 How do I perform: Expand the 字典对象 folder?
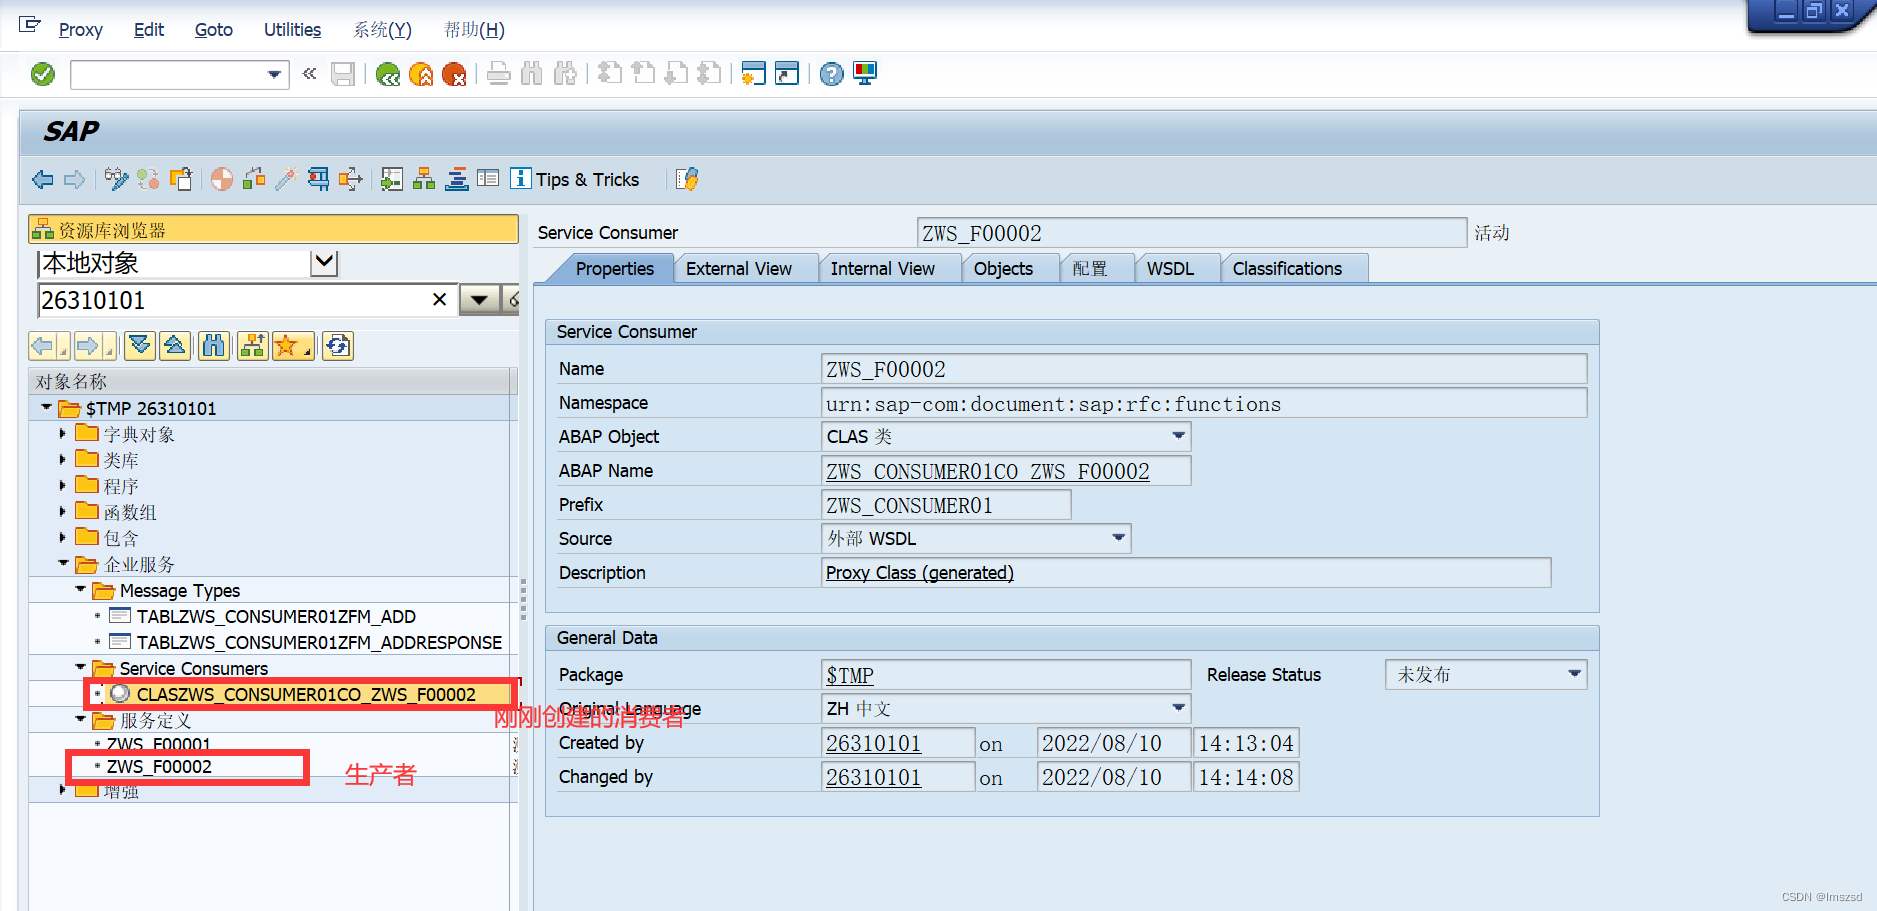tap(62, 434)
